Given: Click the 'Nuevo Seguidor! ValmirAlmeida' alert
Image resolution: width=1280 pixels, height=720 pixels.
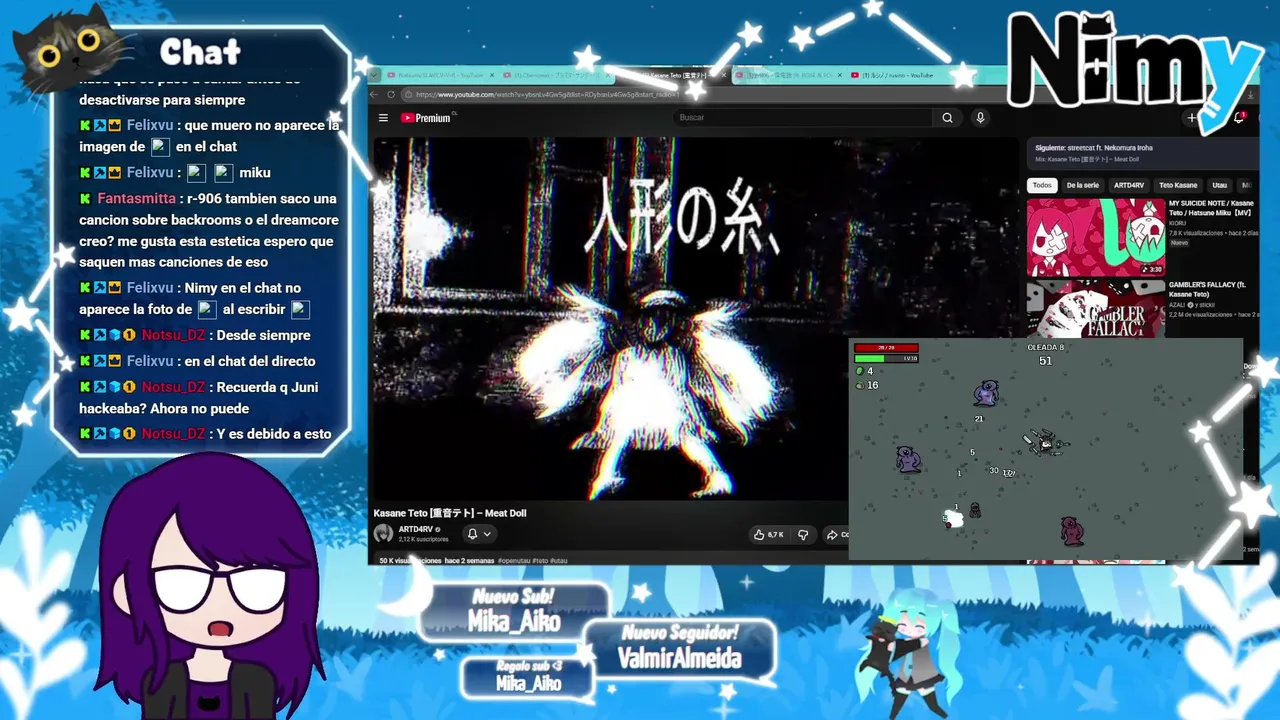Looking at the screenshot, I should coord(680,650).
